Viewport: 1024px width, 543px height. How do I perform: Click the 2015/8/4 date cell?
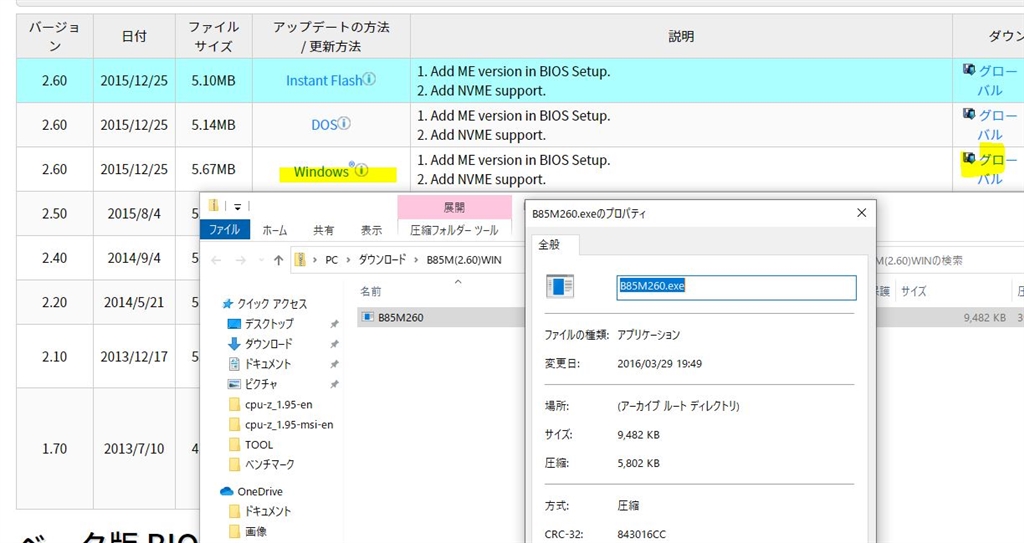[x=134, y=214]
